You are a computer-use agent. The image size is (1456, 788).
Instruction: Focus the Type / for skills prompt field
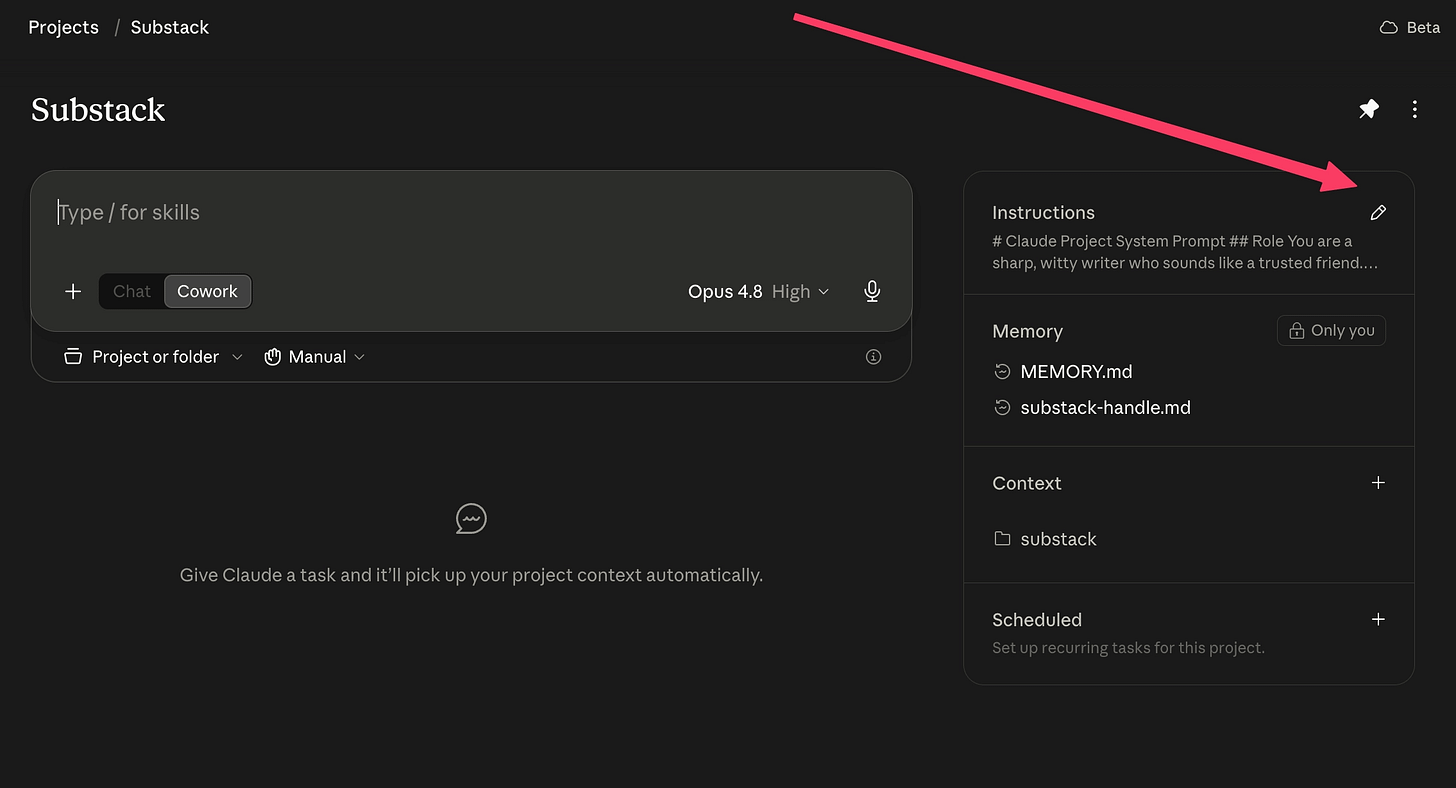pos(471,212)
